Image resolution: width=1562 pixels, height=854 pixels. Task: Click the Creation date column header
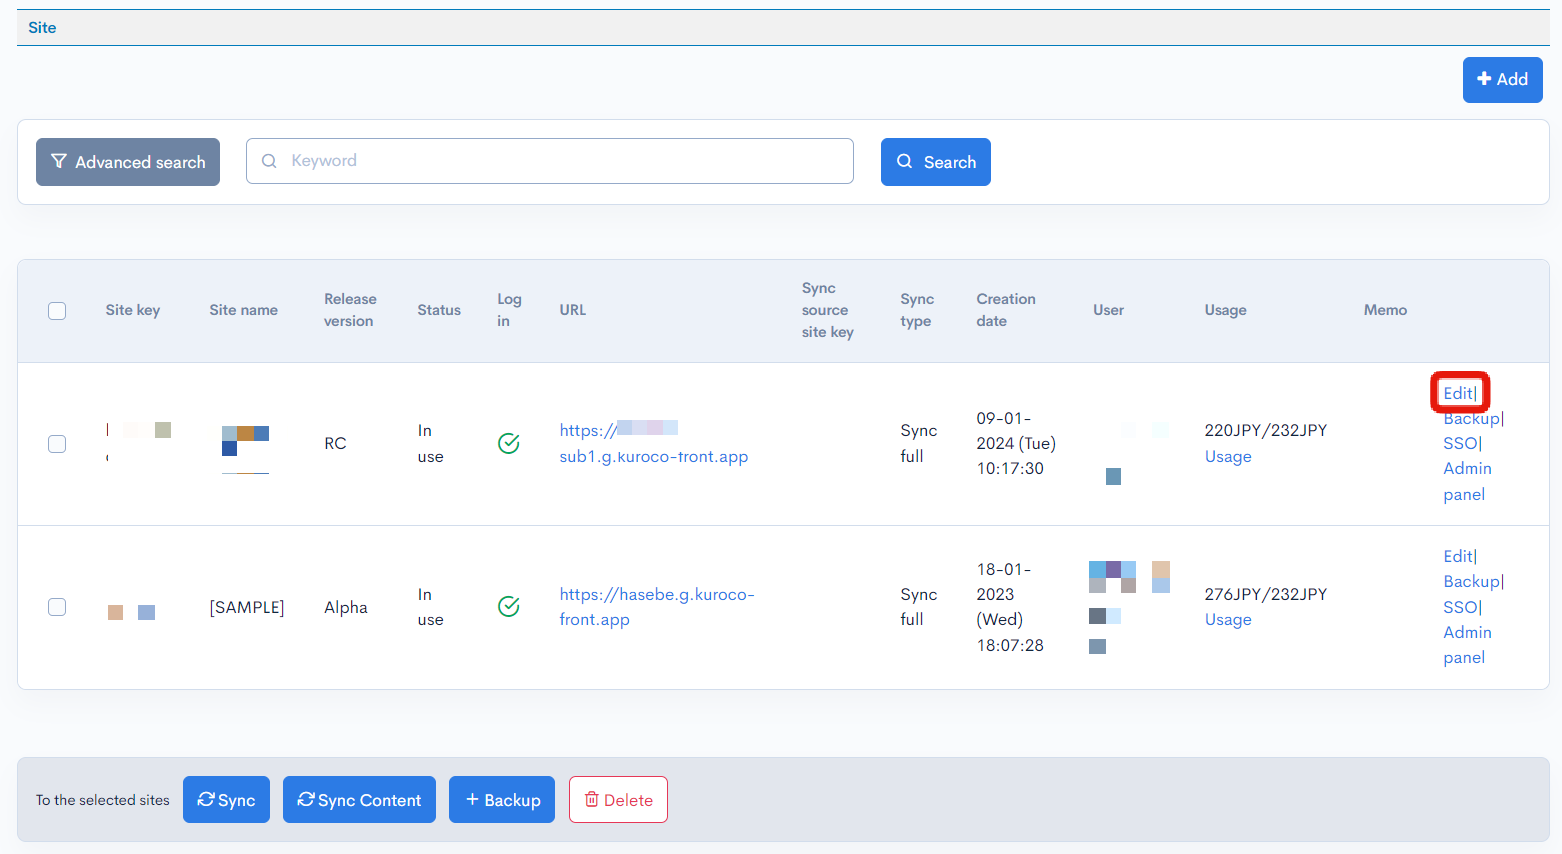point(1006,310)
